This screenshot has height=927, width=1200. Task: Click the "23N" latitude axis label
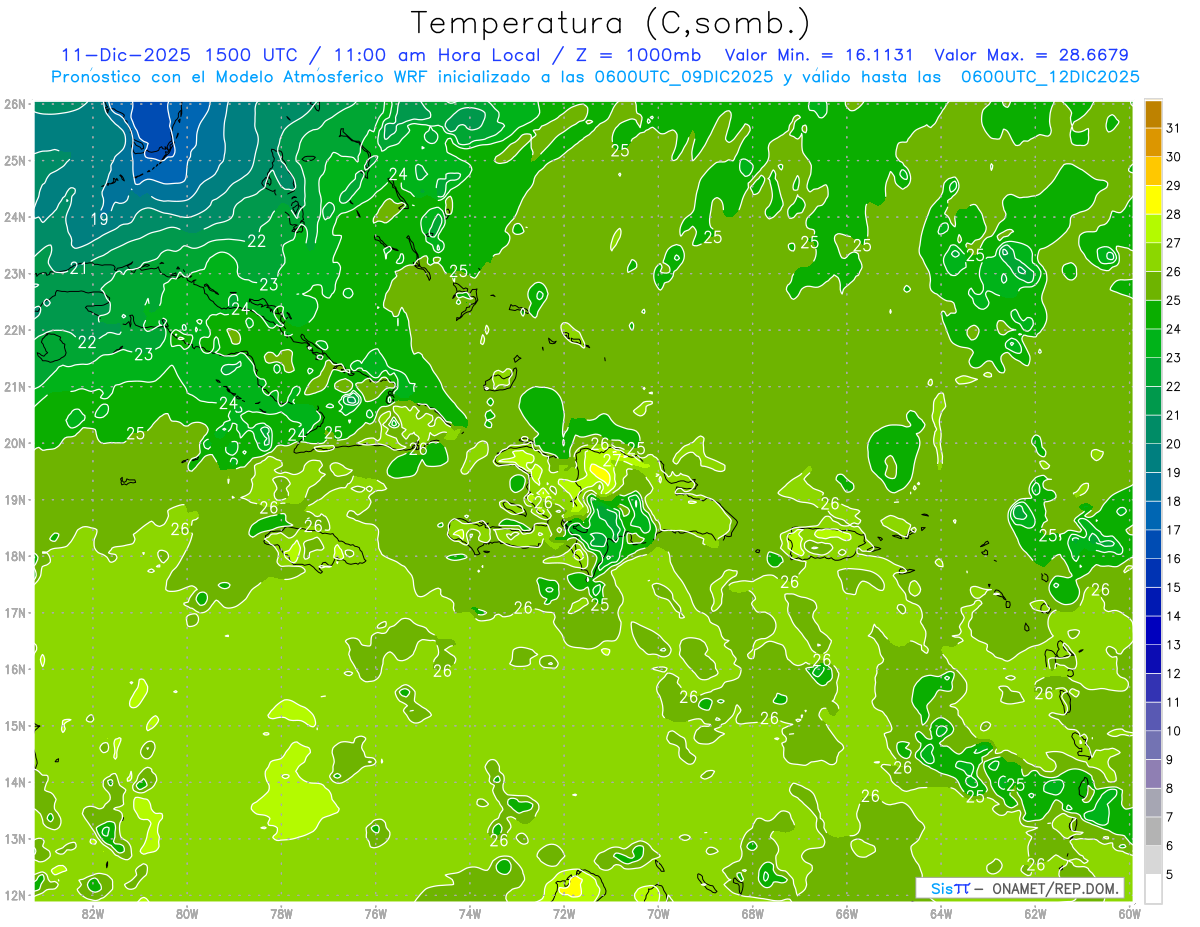(x=14, y=273)
